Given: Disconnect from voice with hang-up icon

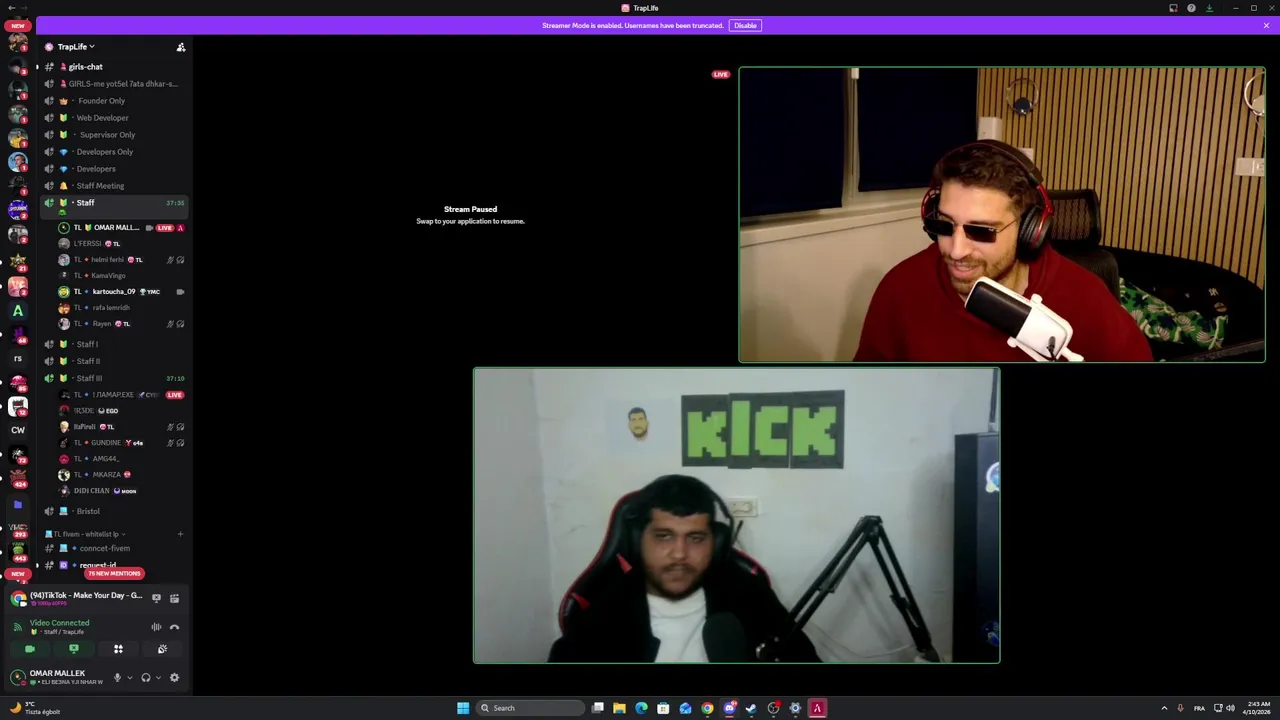Looking at the screenshot, I should point(174,627).
